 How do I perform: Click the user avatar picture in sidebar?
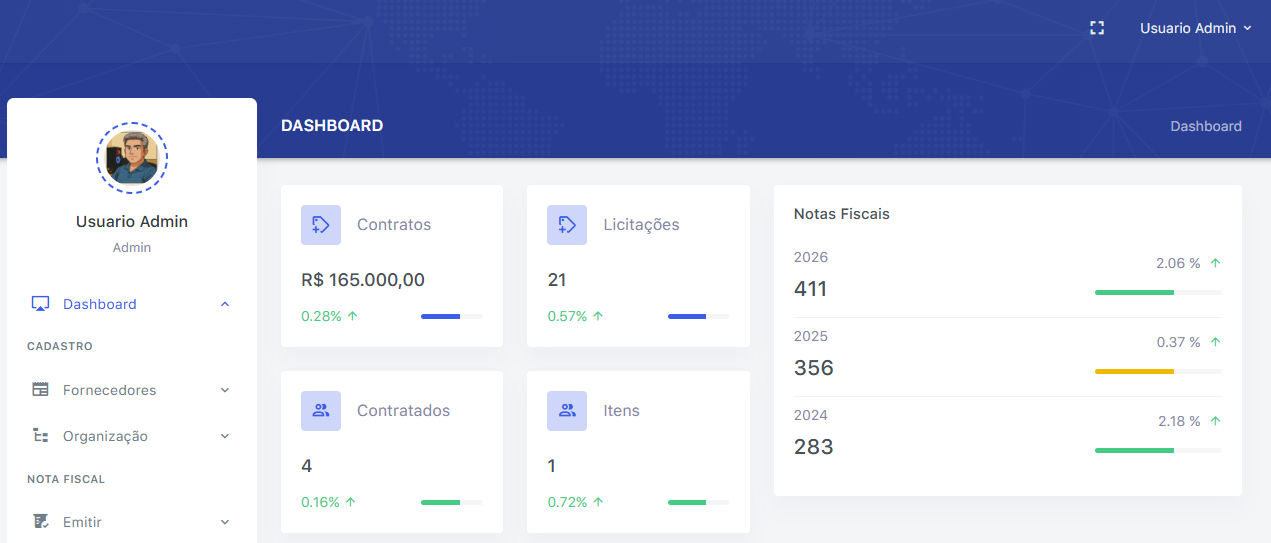(x=132, y=158)
